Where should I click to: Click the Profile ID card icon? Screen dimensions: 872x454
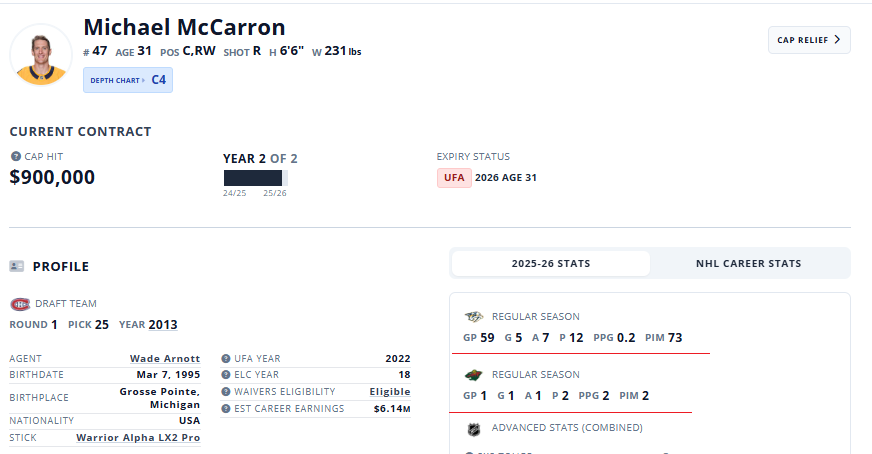pyautogui.click(x=17, y=267)
